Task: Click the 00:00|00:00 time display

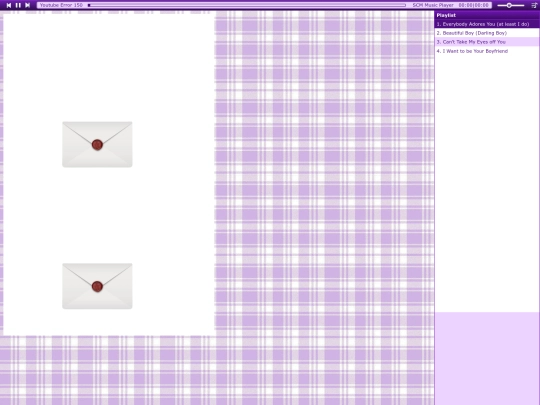Action: click(x=474, y=5)
